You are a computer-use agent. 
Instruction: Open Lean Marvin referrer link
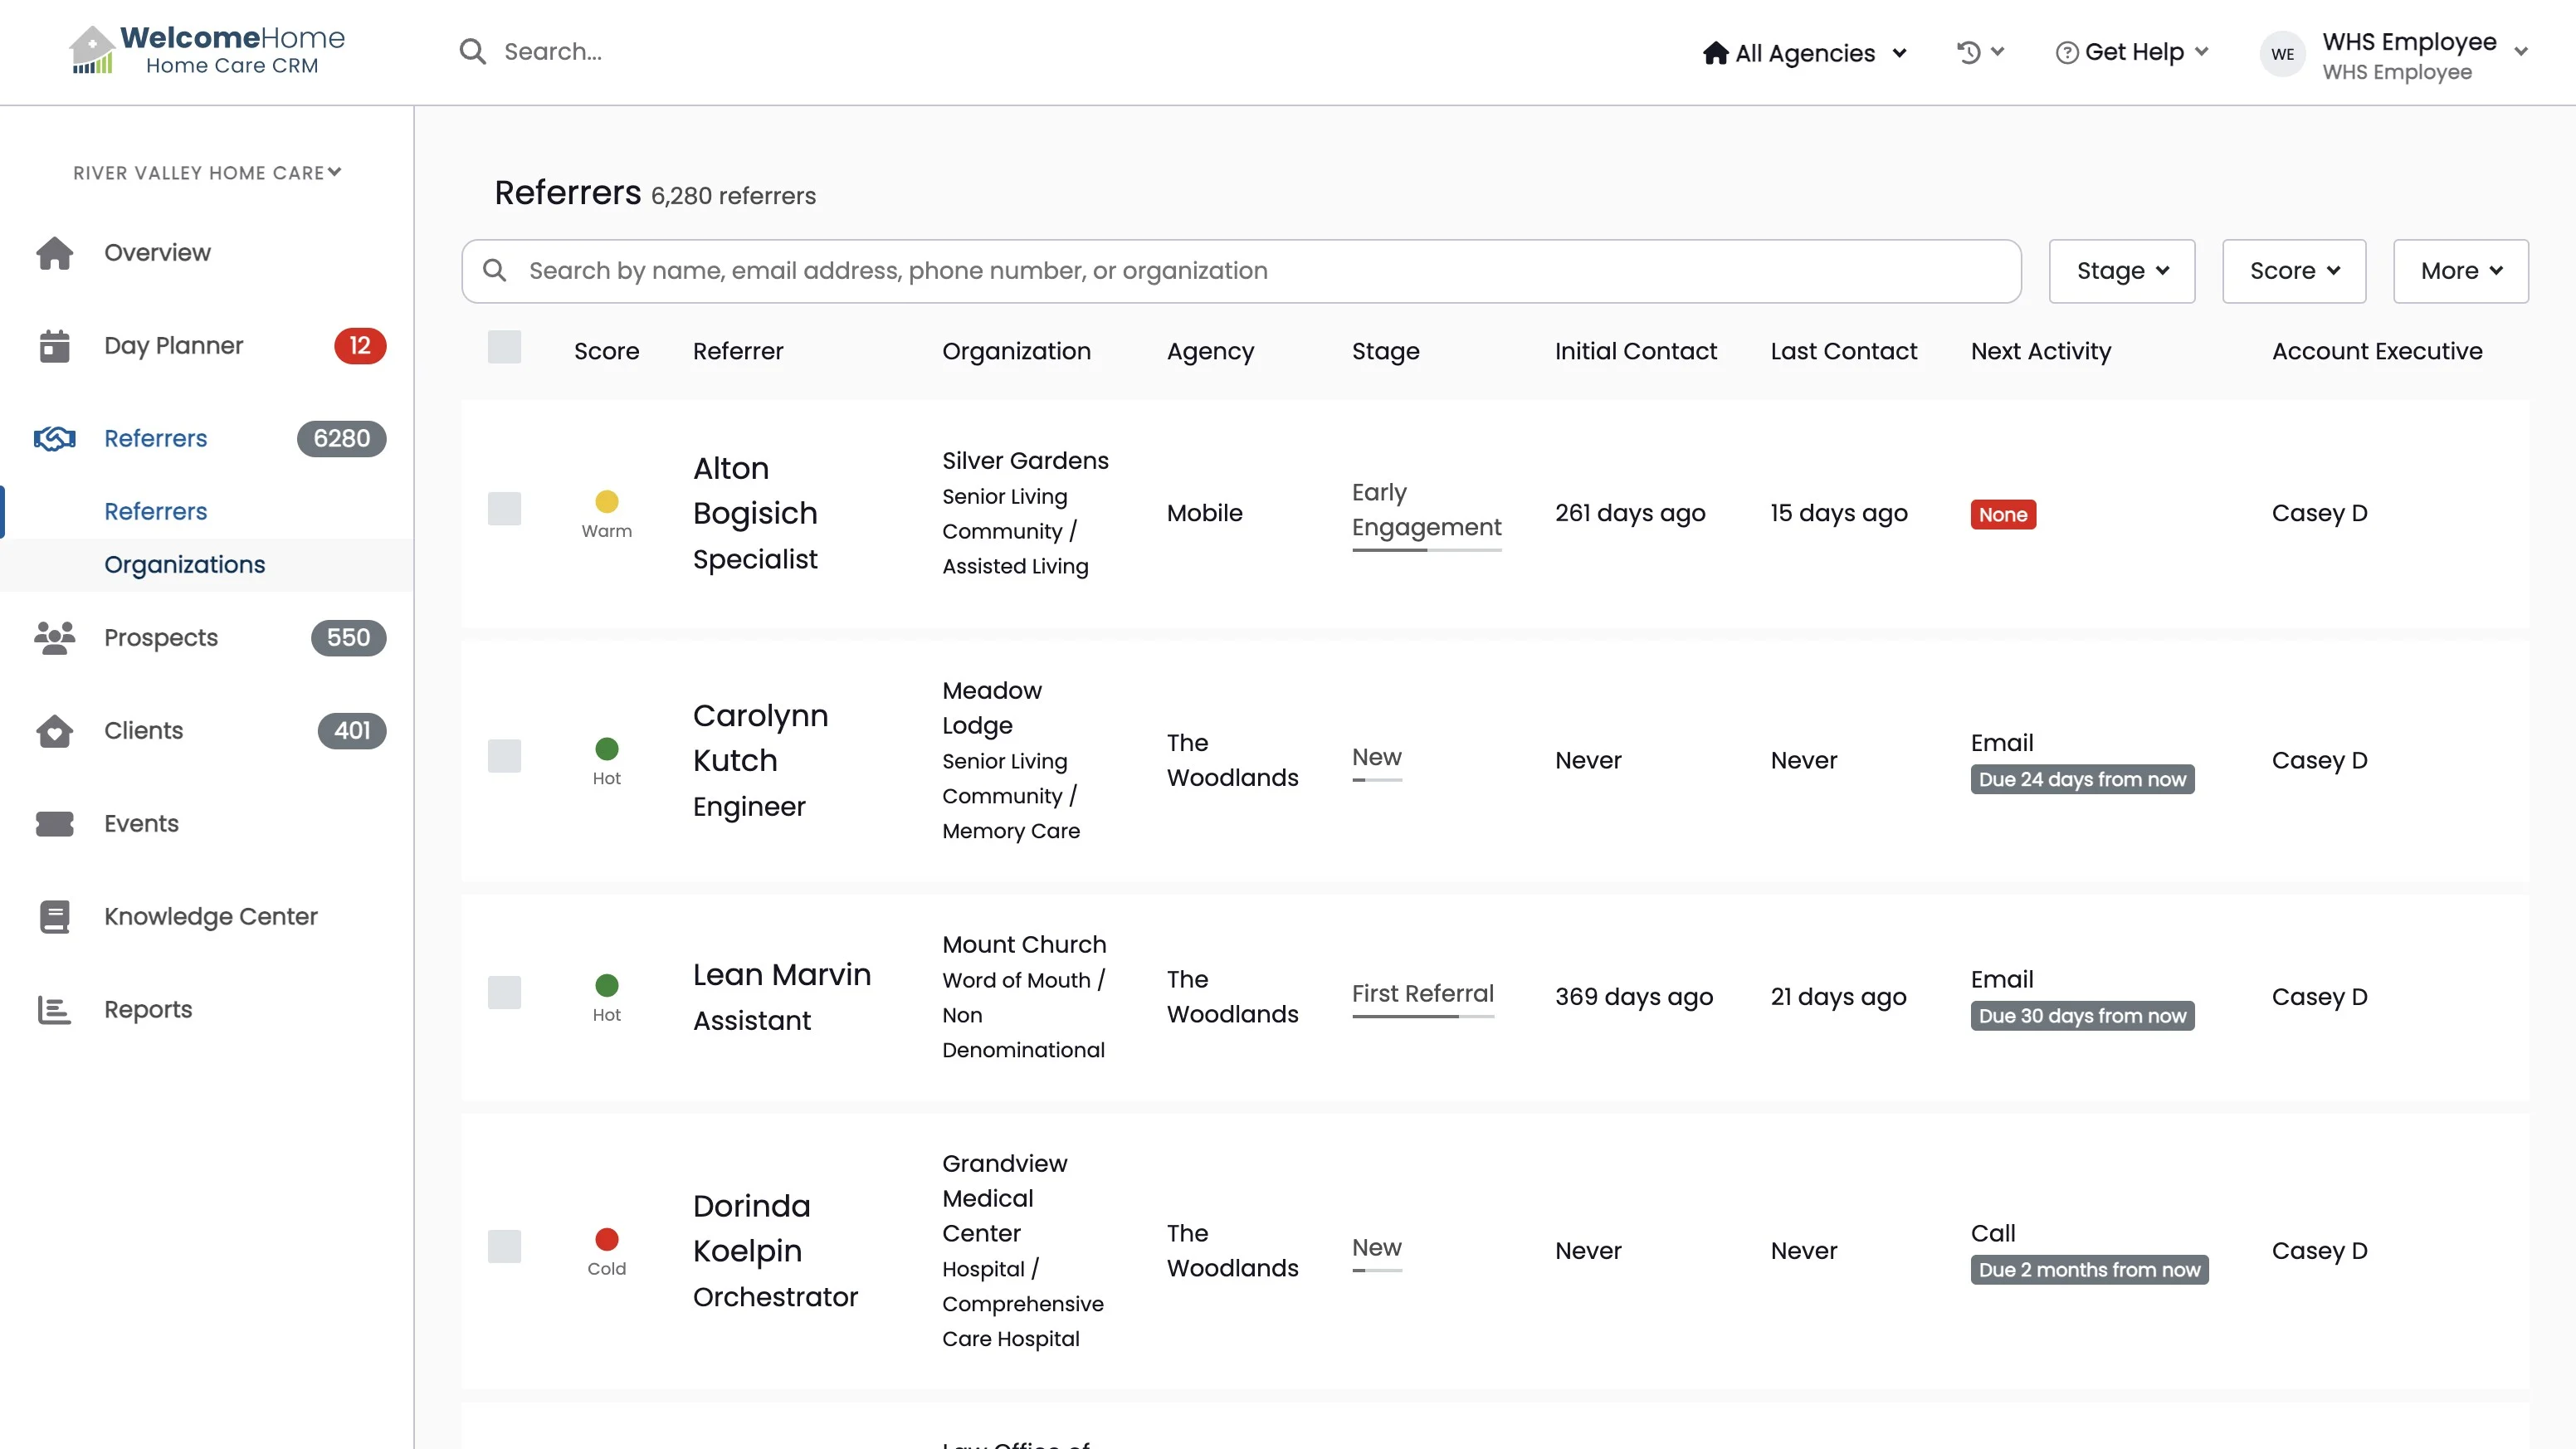781,974
